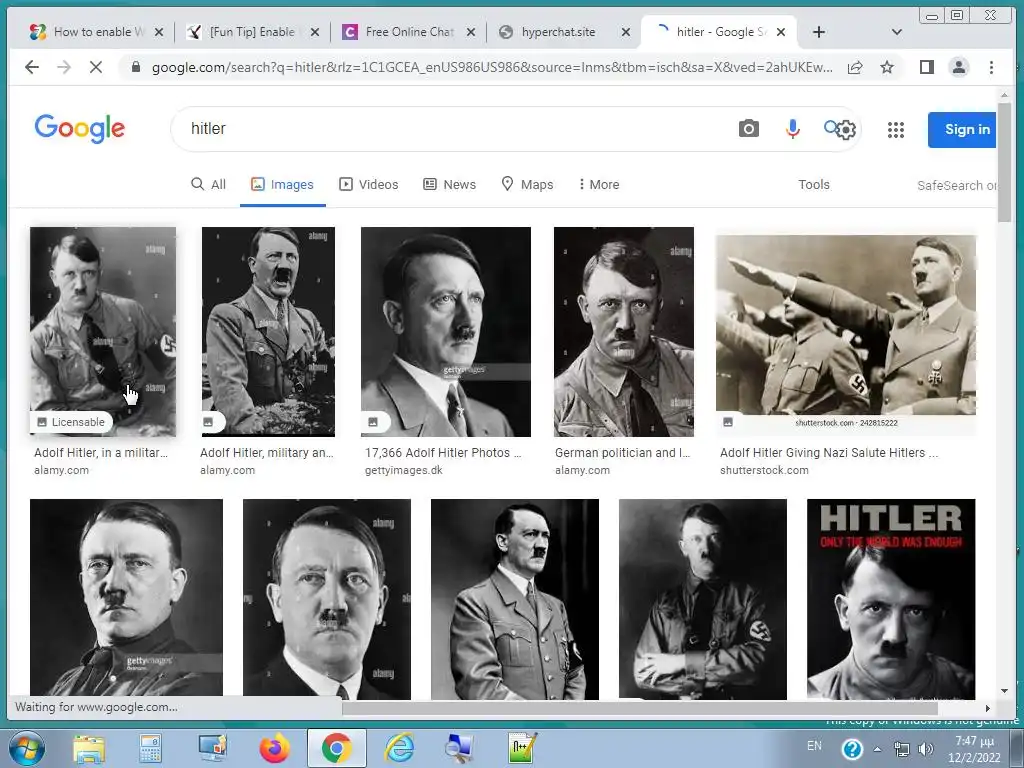This screenshot has width=1024, height=768.
Task: Click the Licensable badge
Action: [71, 422]
